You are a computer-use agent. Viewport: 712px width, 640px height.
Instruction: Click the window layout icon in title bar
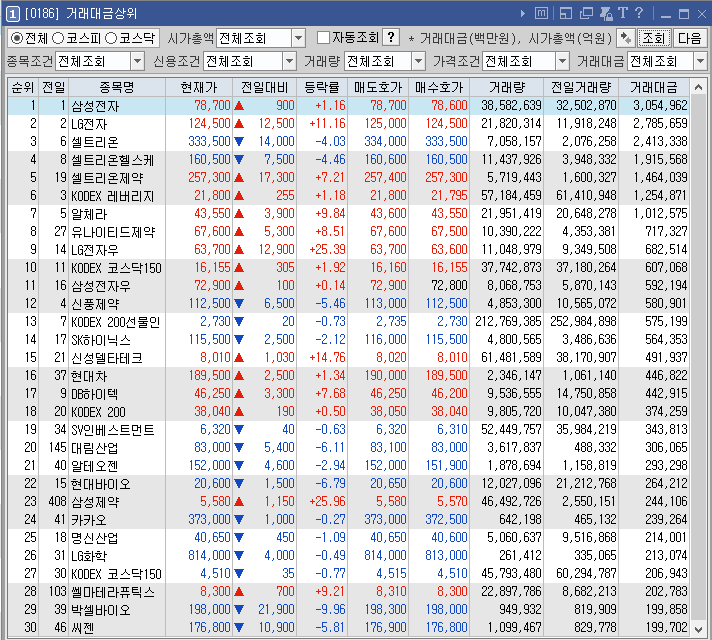pyautogui.click(x=566, y=14)
